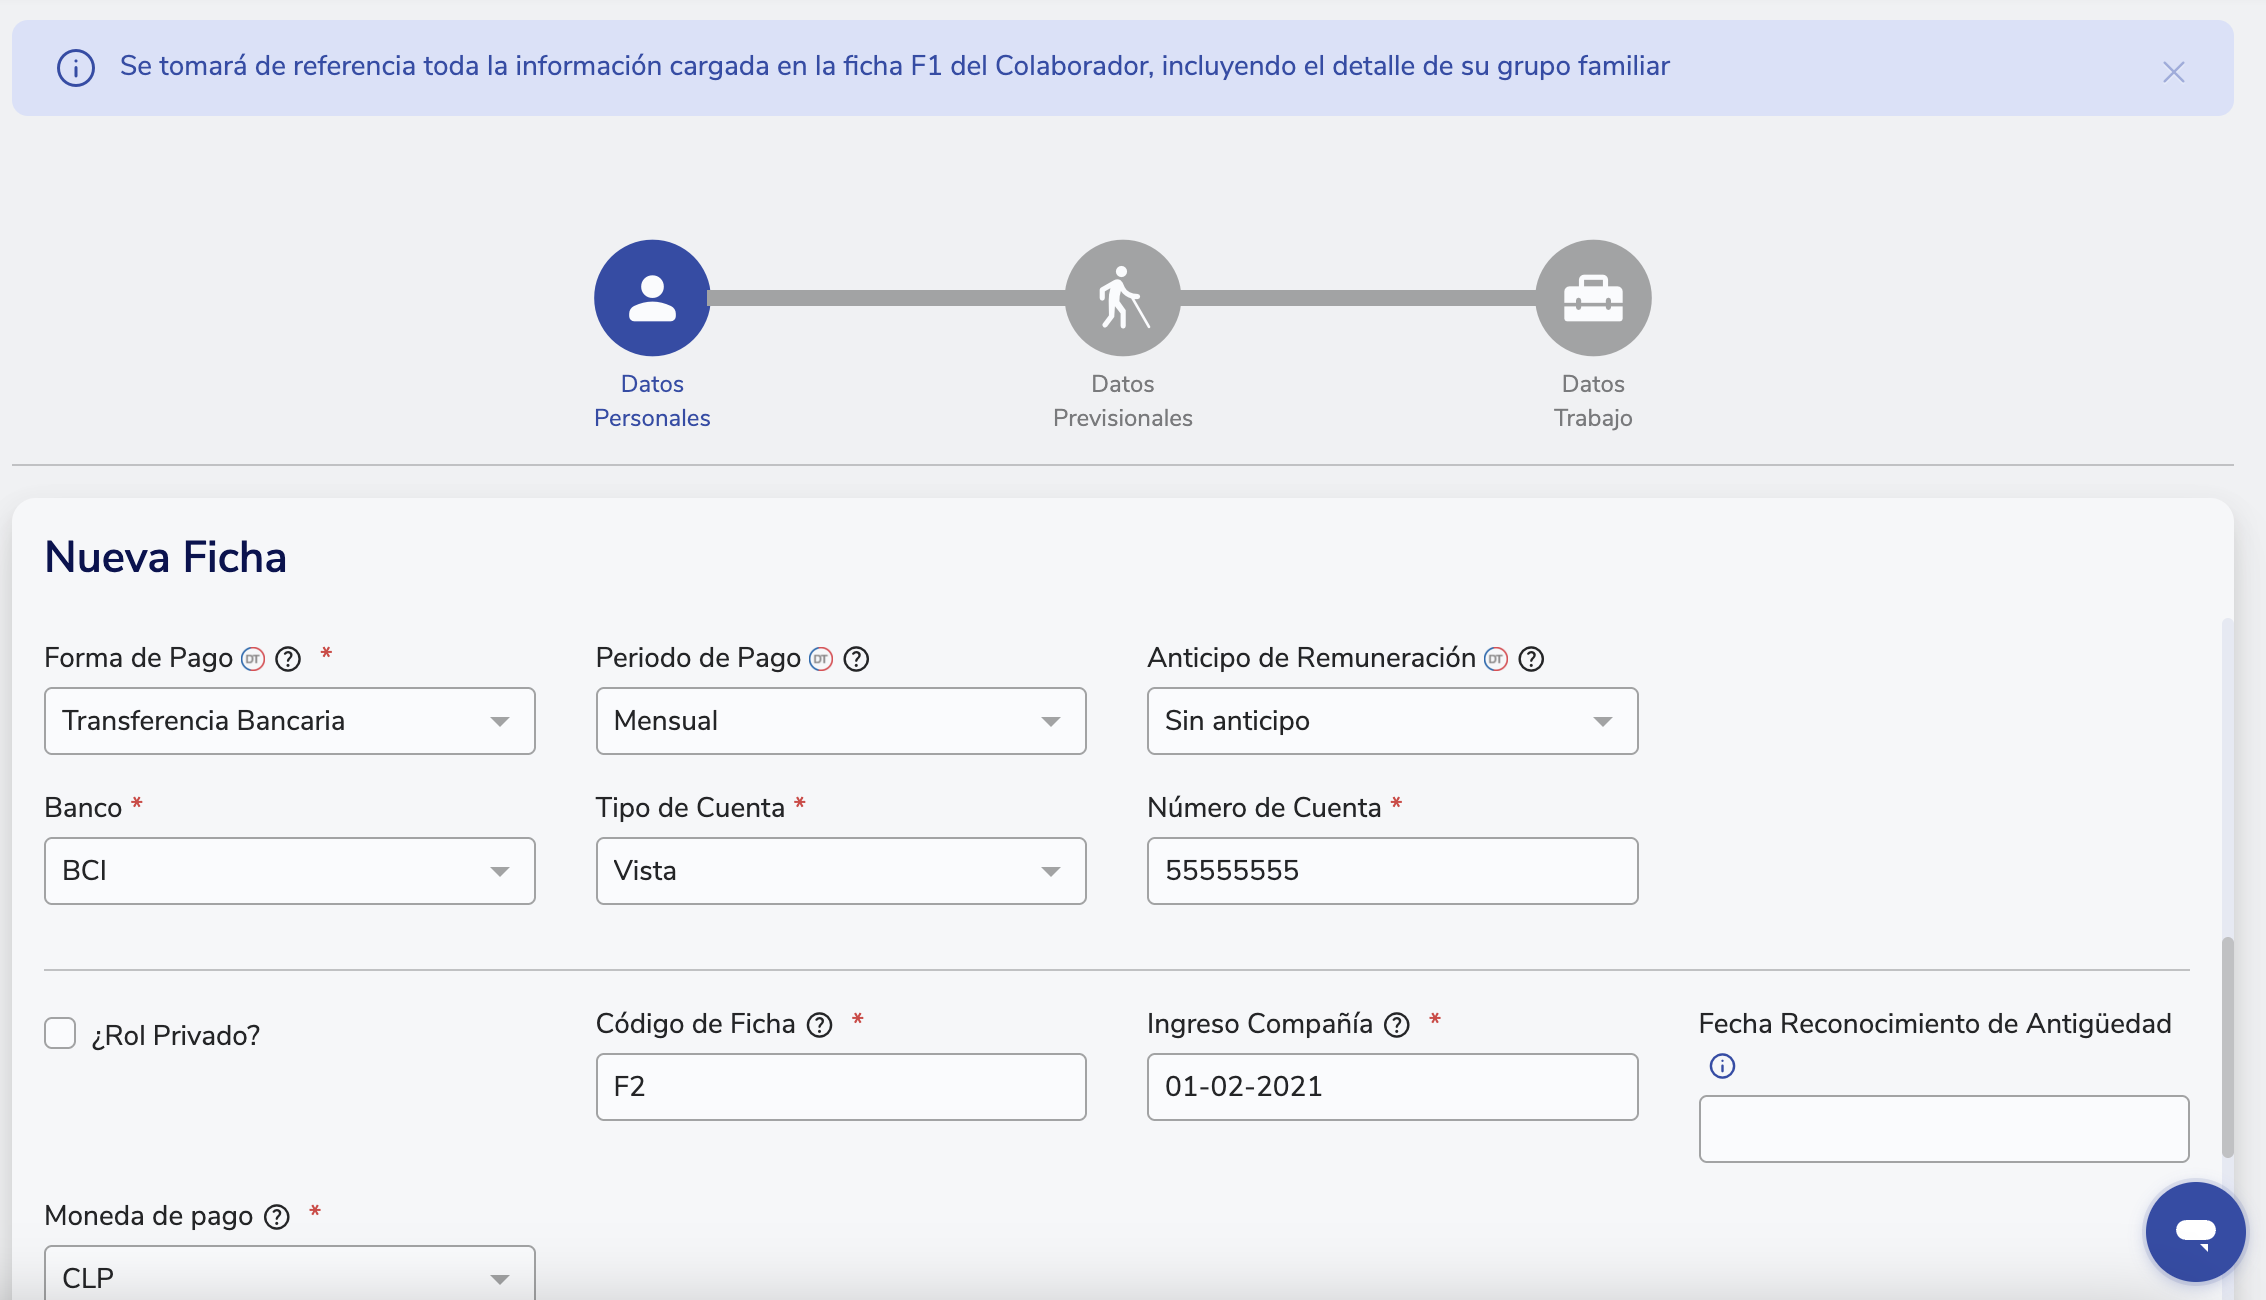Open the Anticipo de Remuneración dropdown
Viewport: 2266px width, 1300px height.
pyautogui.click(x=1391, y=721)
